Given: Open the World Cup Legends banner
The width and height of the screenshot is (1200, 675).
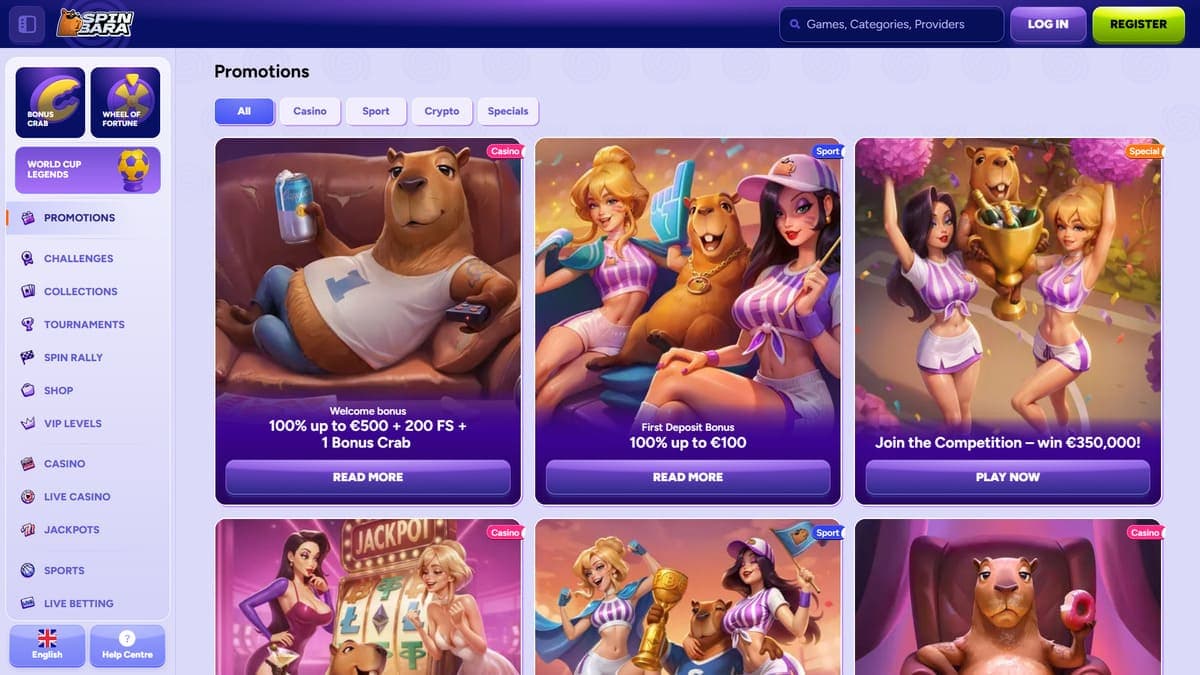Looking at the screenshot, I should pyautogui.click(x=87, y=169).
